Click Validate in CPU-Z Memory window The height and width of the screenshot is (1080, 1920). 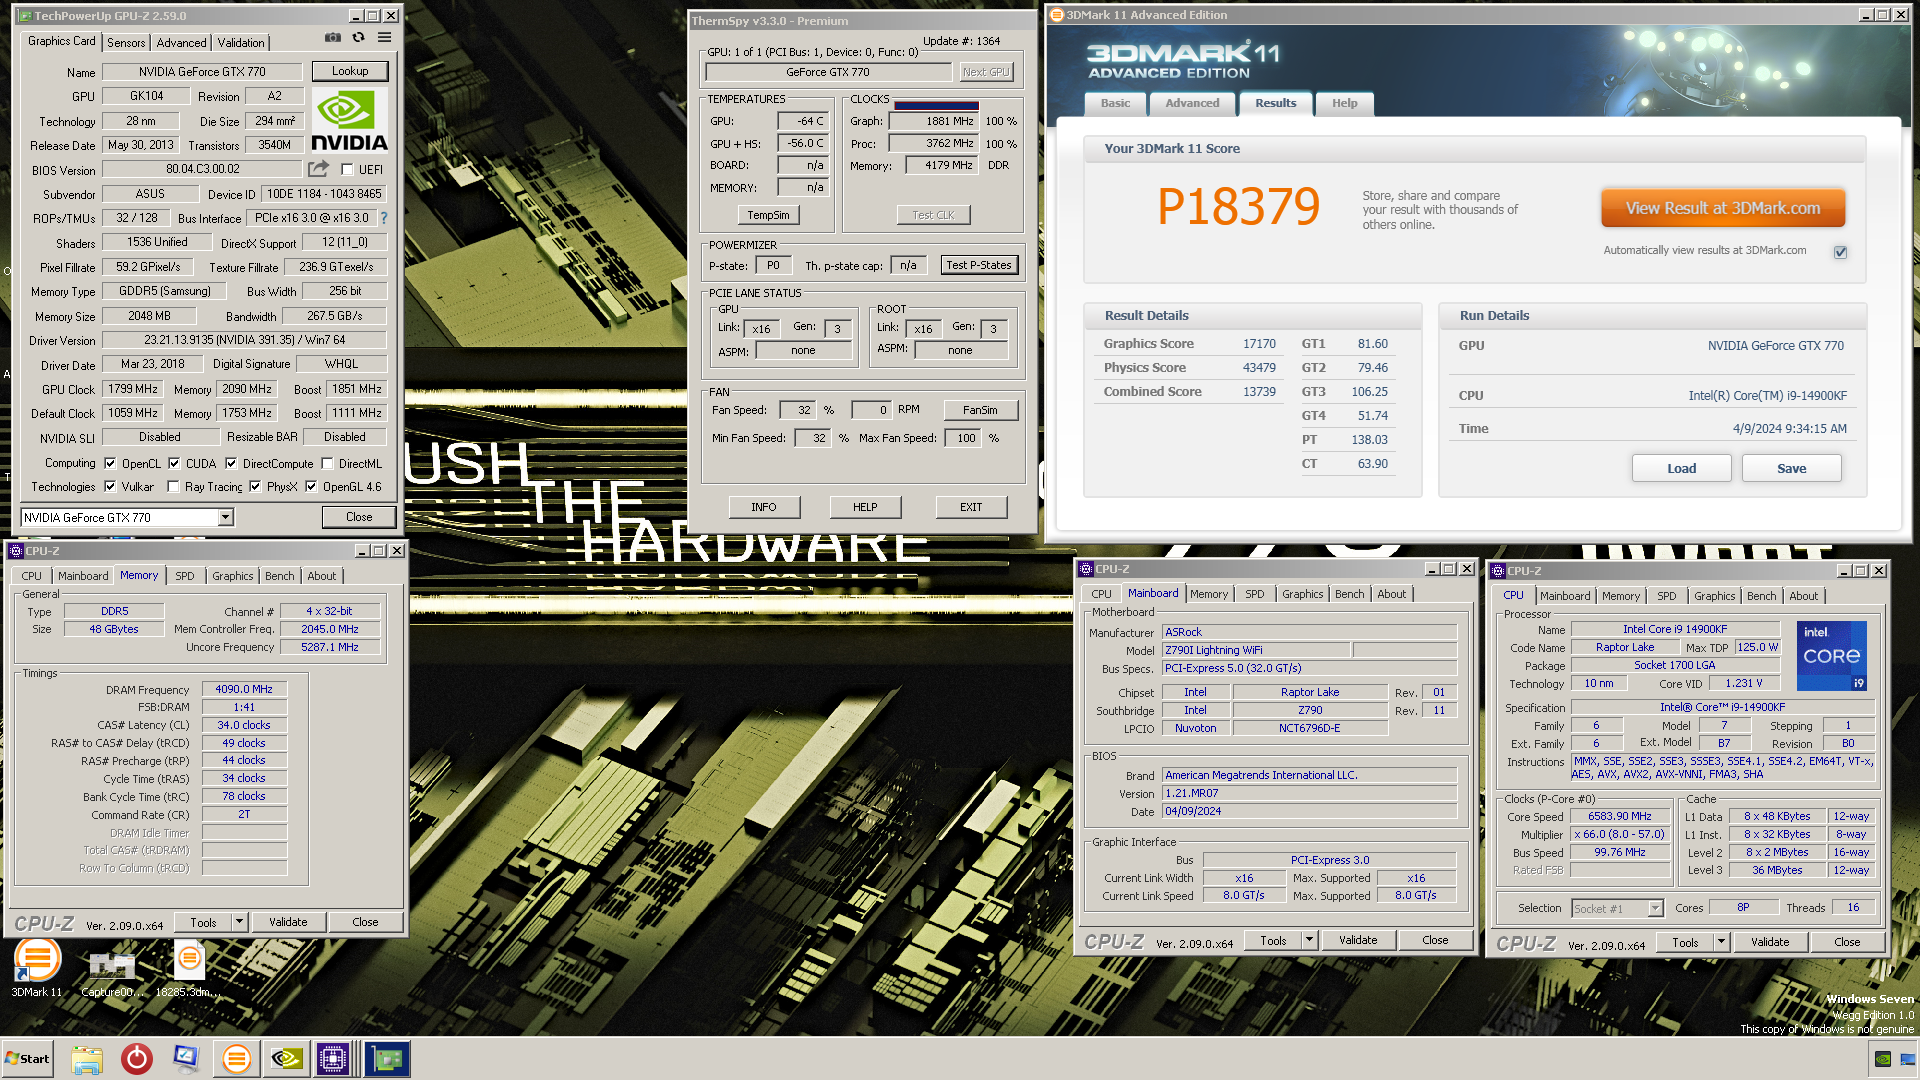point(288,922)
